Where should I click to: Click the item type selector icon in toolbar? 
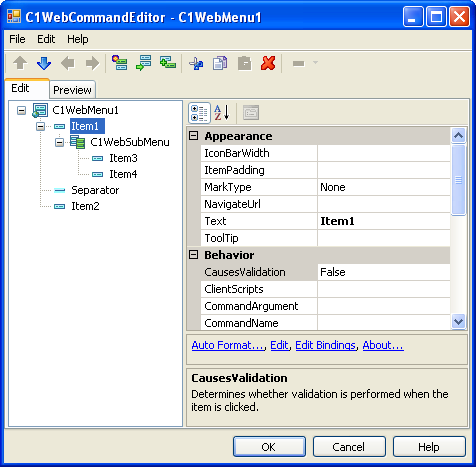(299, 63)
